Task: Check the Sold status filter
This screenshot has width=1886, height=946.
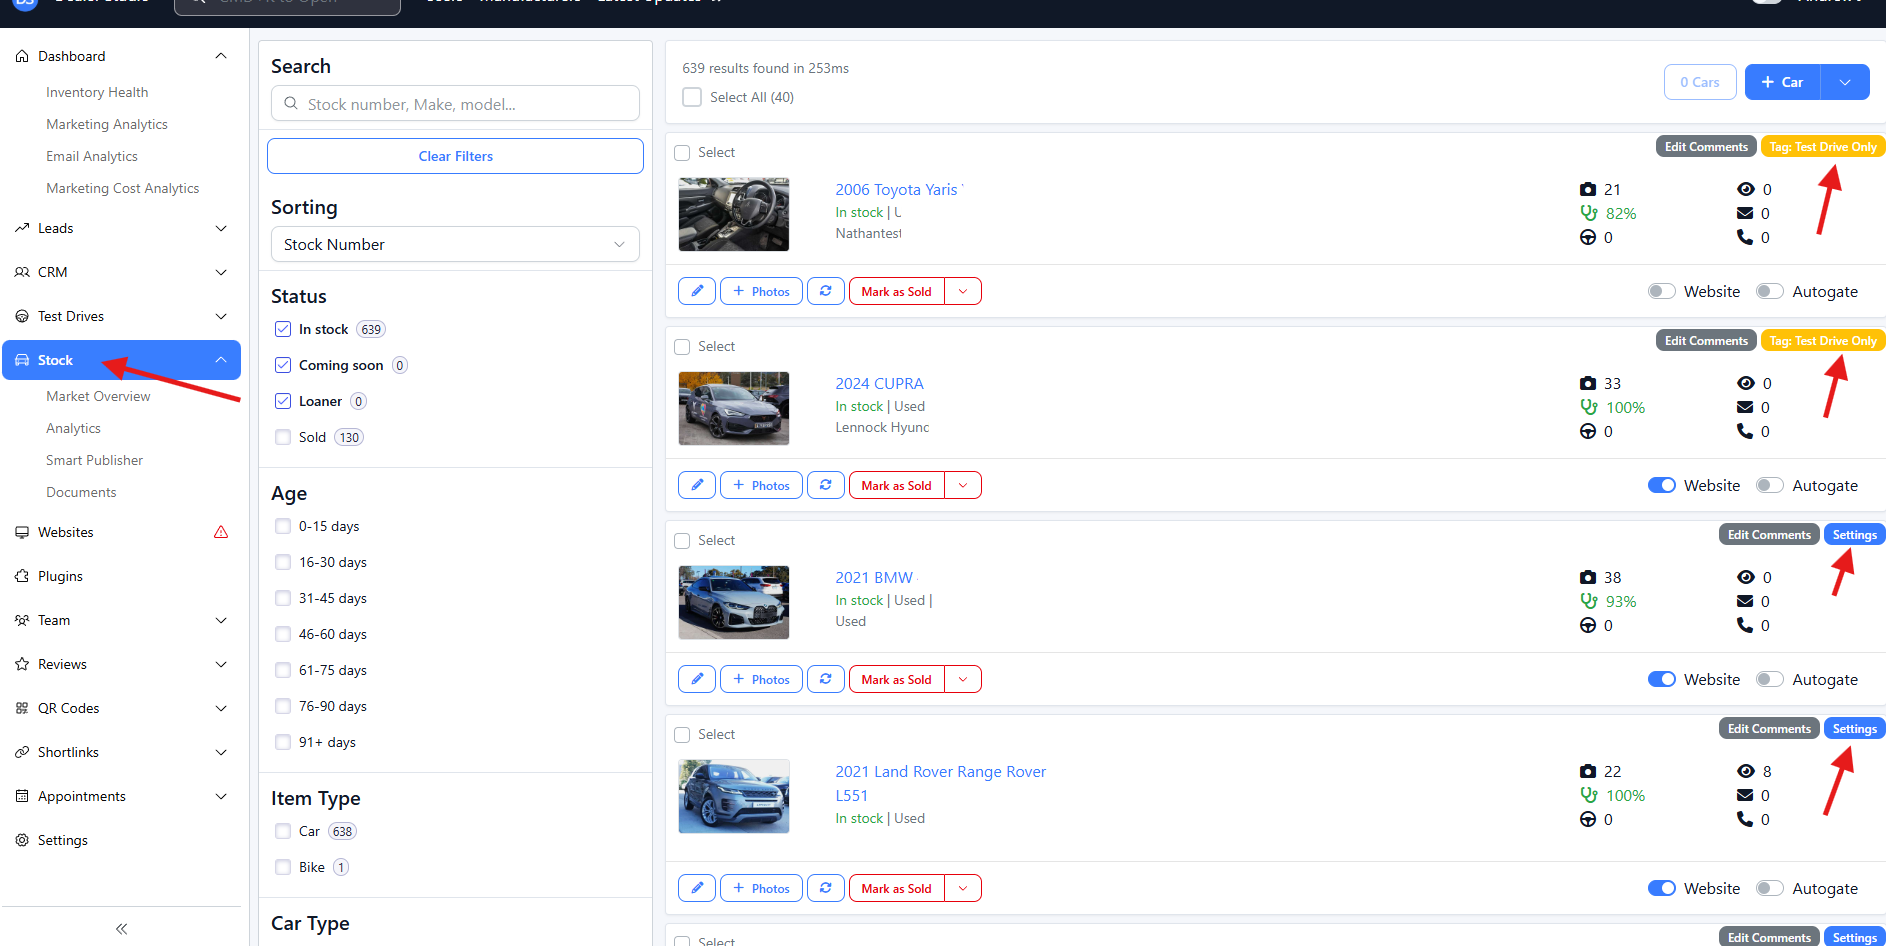Action: (x=283, y=437)
